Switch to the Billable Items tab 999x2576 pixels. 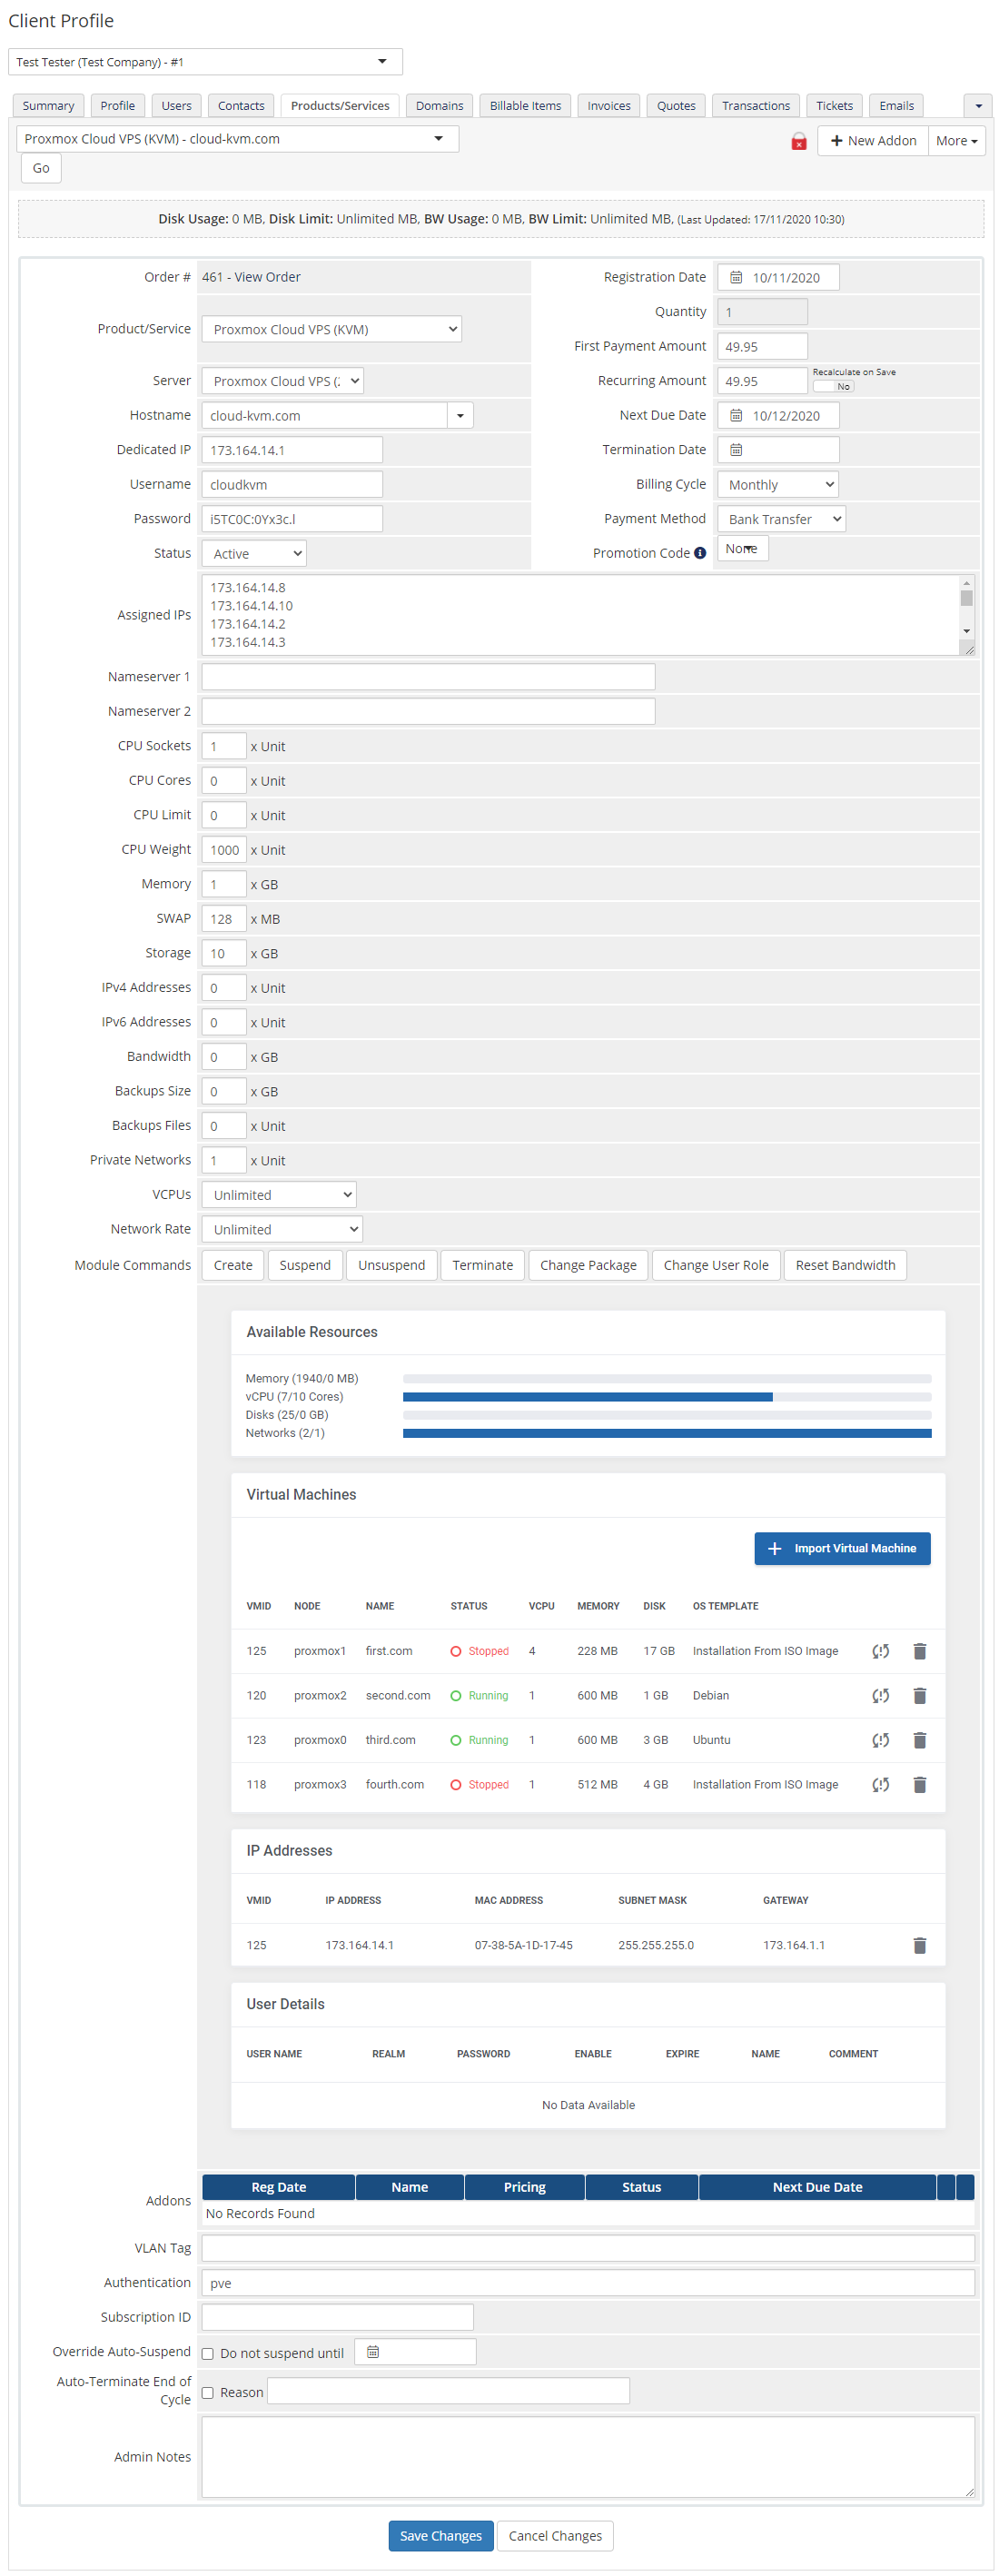[x=525, y=105]
